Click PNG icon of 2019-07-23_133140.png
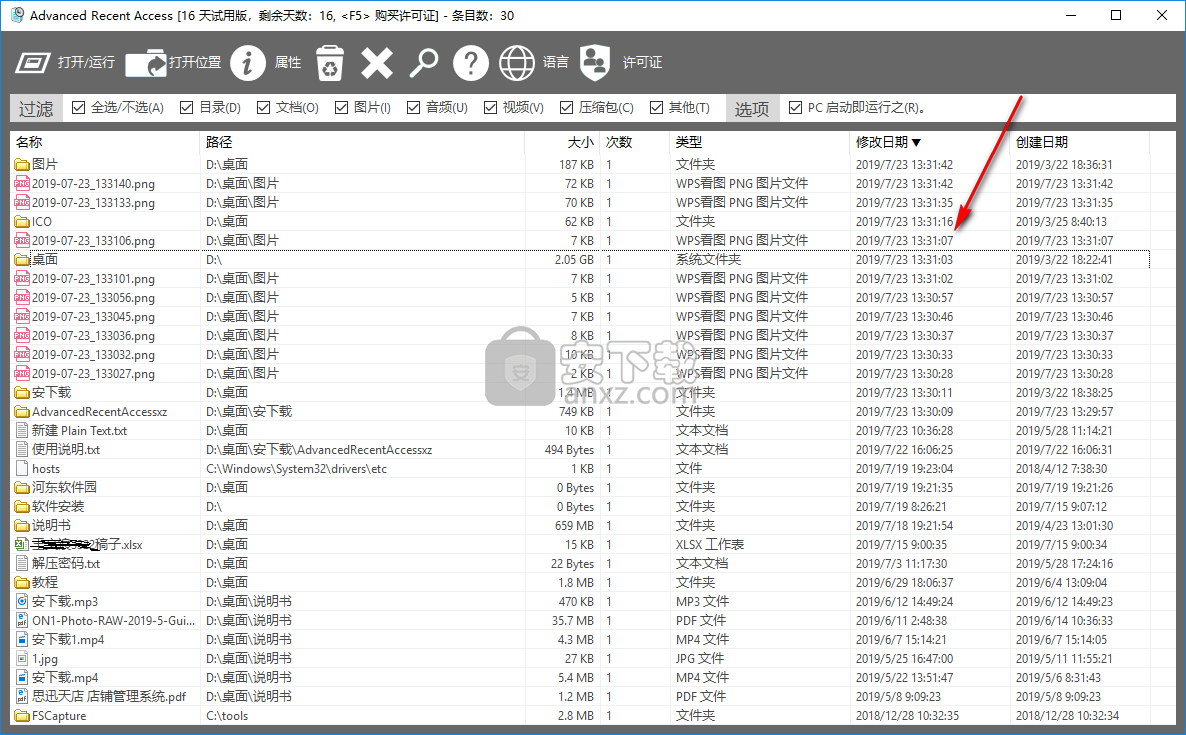 (22, 183)
